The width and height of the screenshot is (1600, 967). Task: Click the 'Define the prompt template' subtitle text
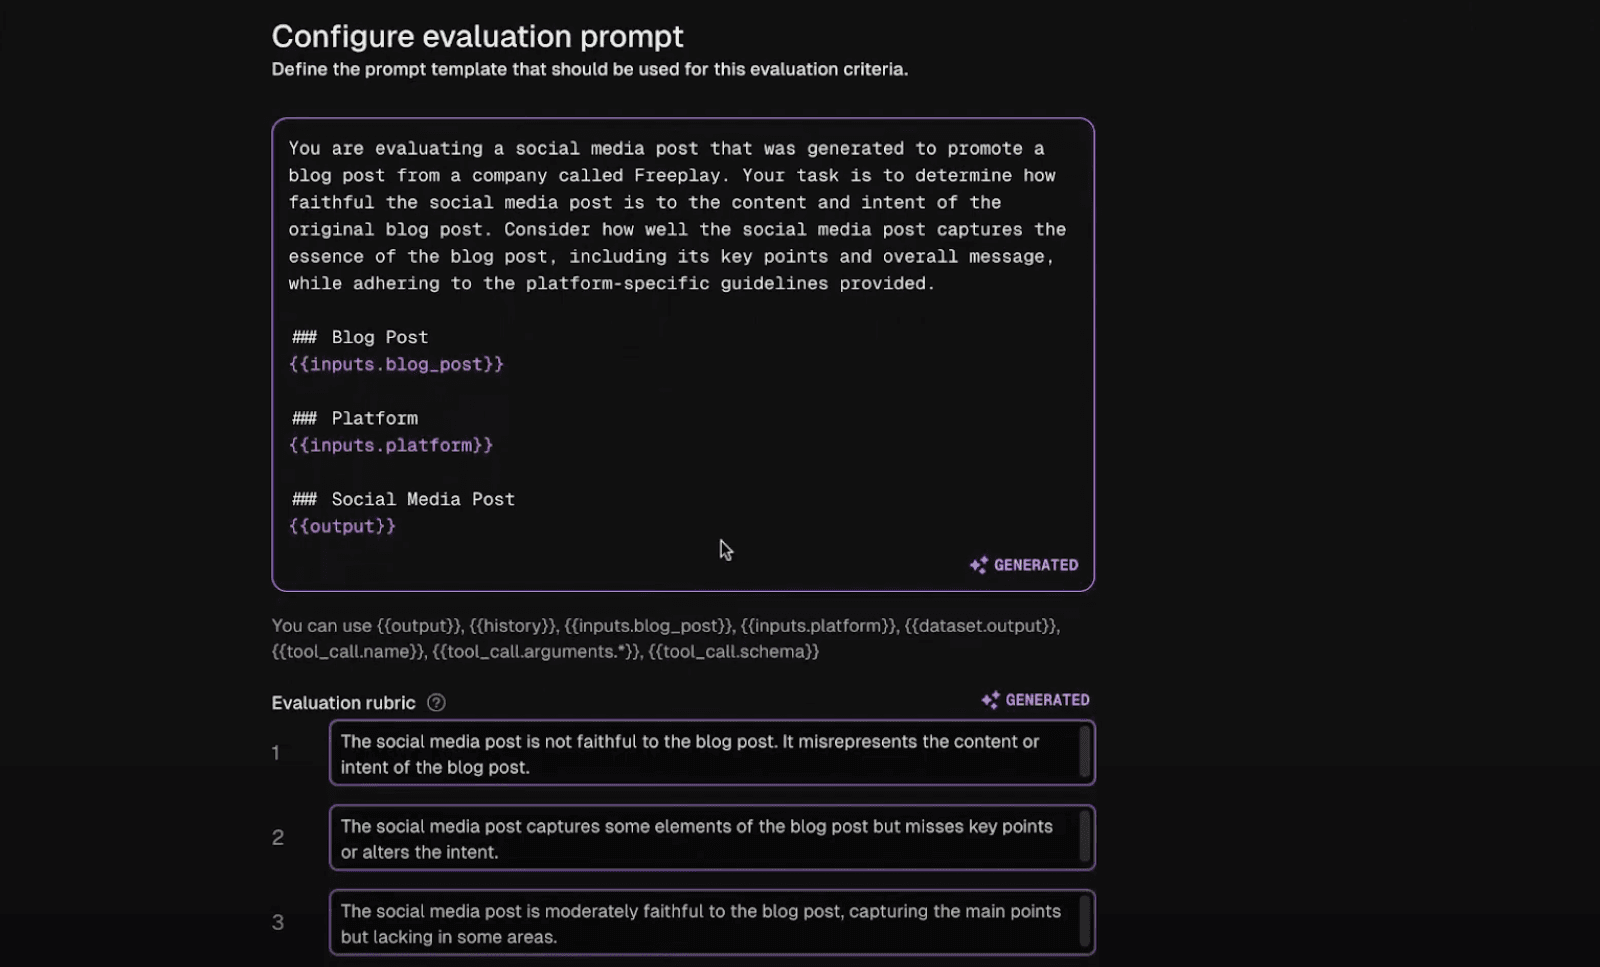tap(590, 69)
